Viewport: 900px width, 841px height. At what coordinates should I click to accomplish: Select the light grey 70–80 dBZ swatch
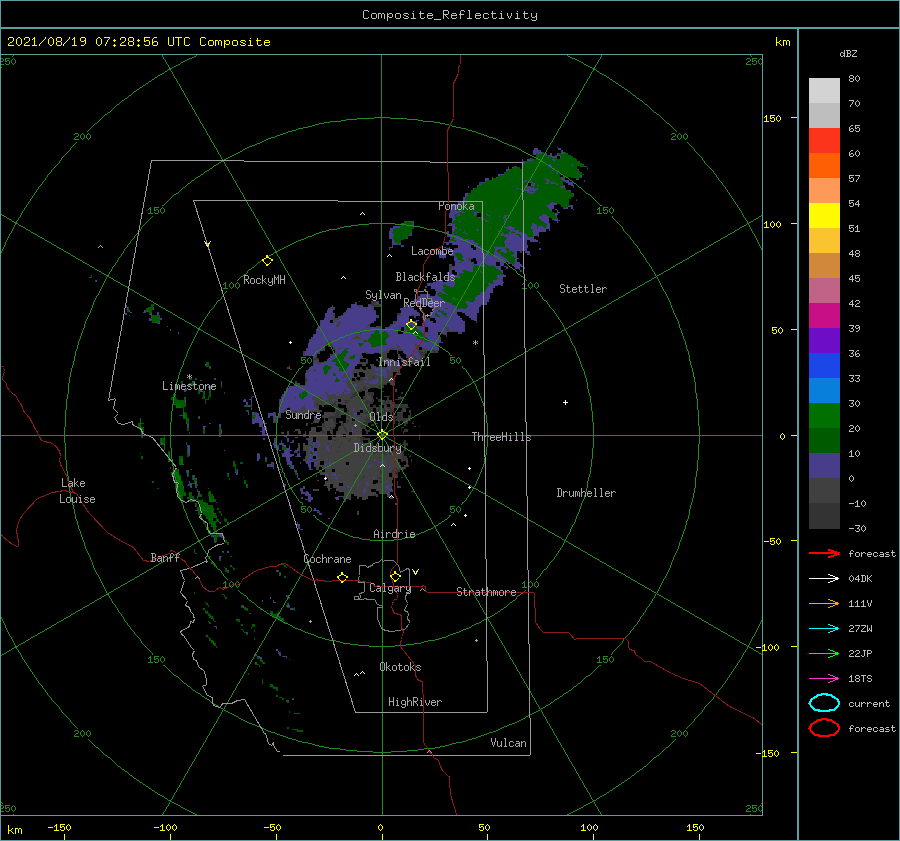tap(824, 90)
